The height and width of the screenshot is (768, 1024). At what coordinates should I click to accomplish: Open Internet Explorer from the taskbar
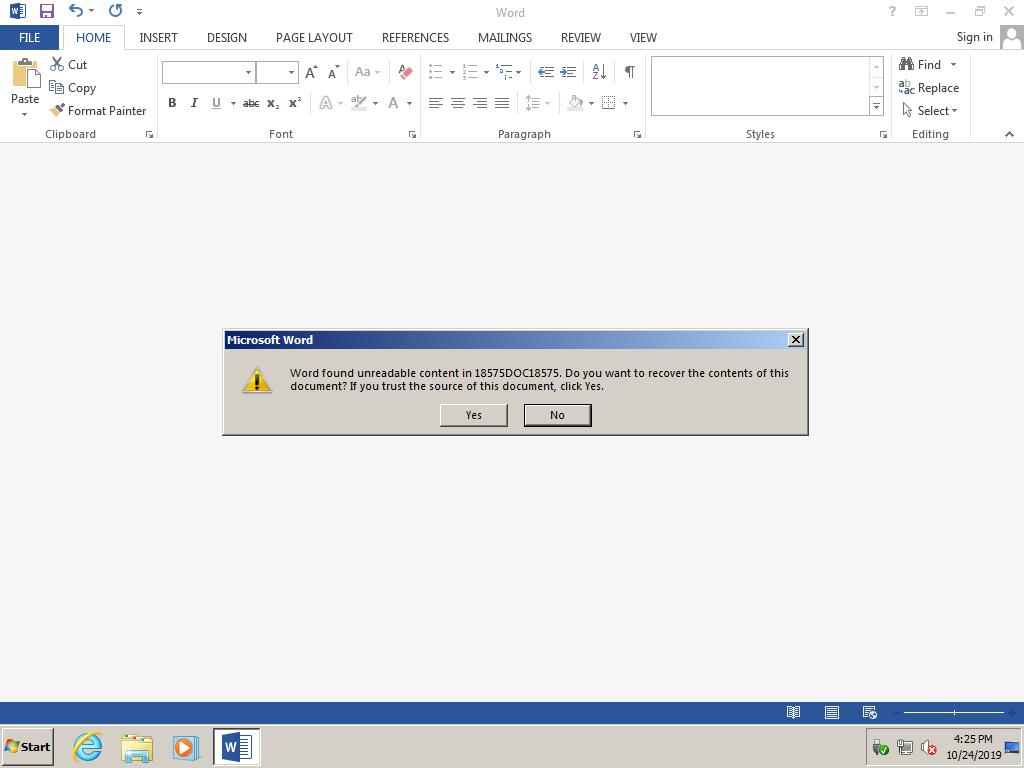coord(88,747)
